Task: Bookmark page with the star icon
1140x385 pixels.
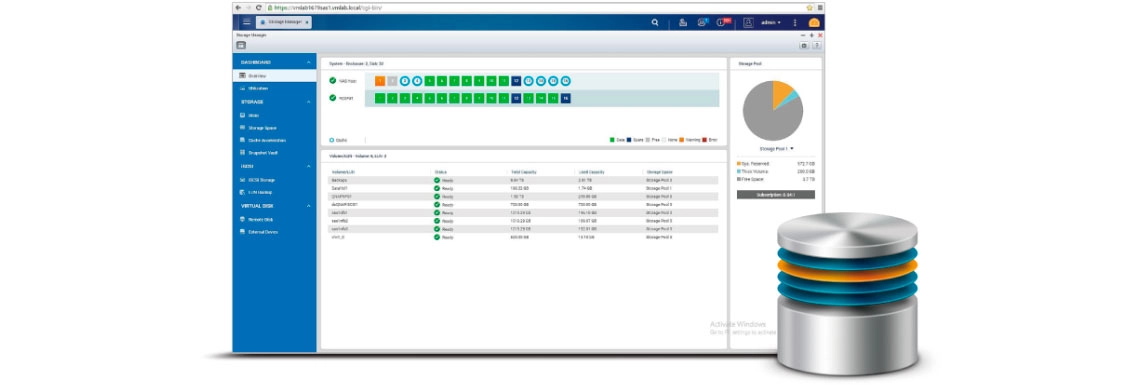Action: (x=809, y=7)
